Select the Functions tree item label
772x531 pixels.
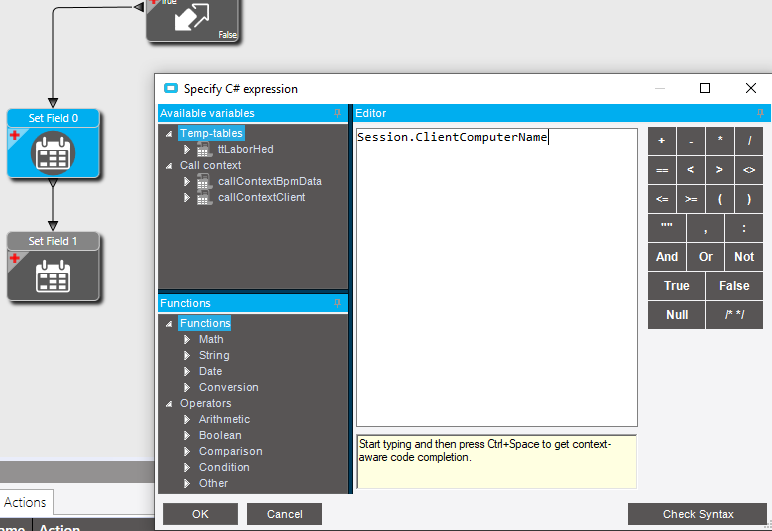click(205, 323)
